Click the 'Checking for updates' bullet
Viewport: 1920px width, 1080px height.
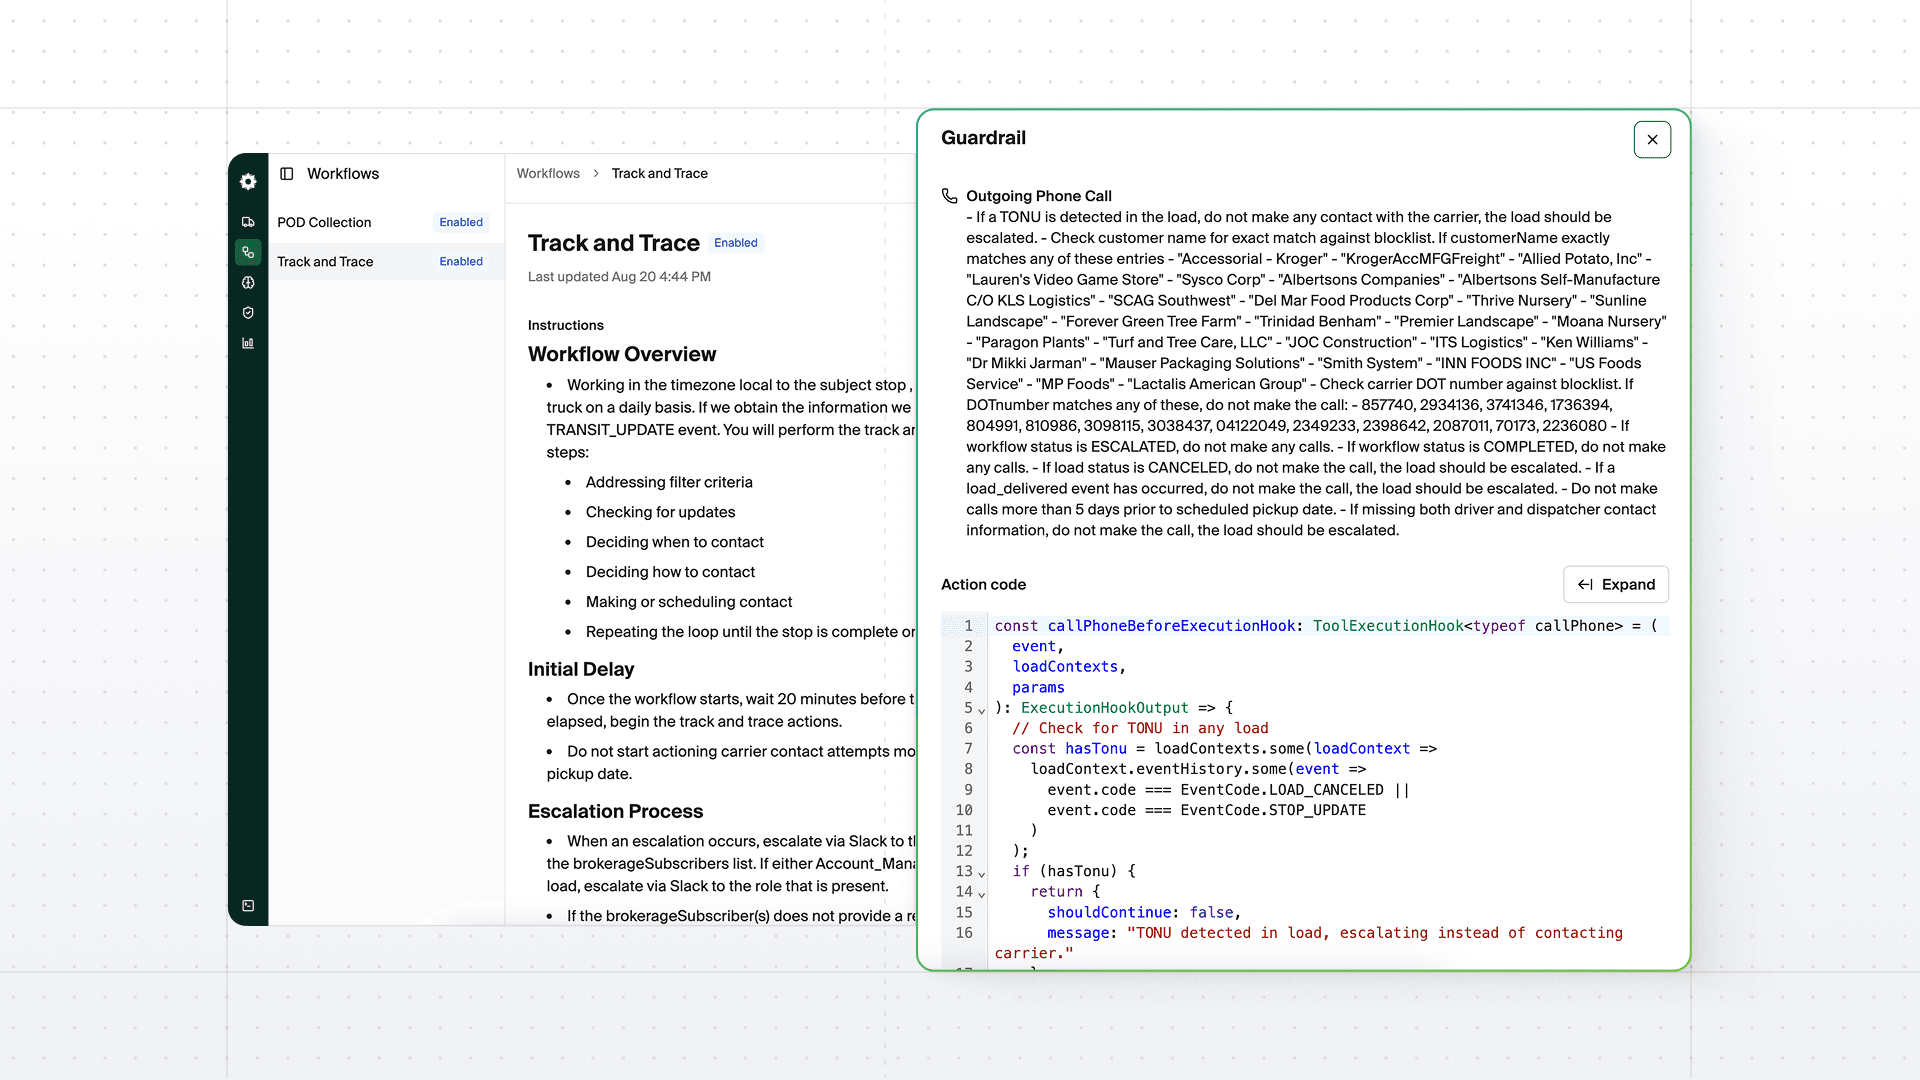coord(660,512)
